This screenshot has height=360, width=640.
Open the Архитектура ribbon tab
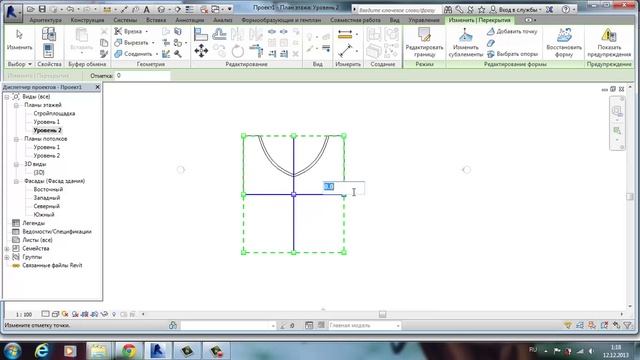45,20
